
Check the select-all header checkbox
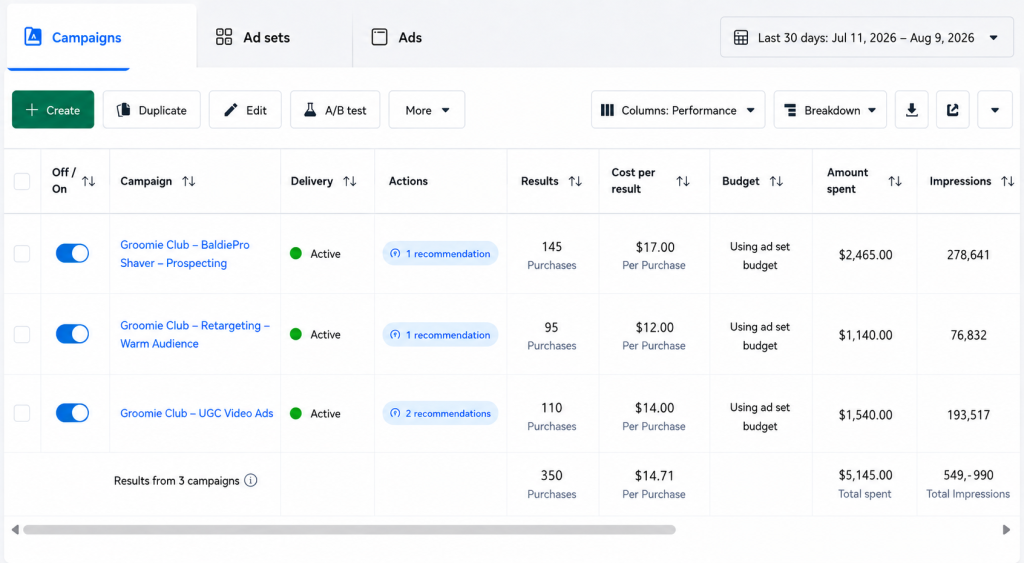click(22, 181)
